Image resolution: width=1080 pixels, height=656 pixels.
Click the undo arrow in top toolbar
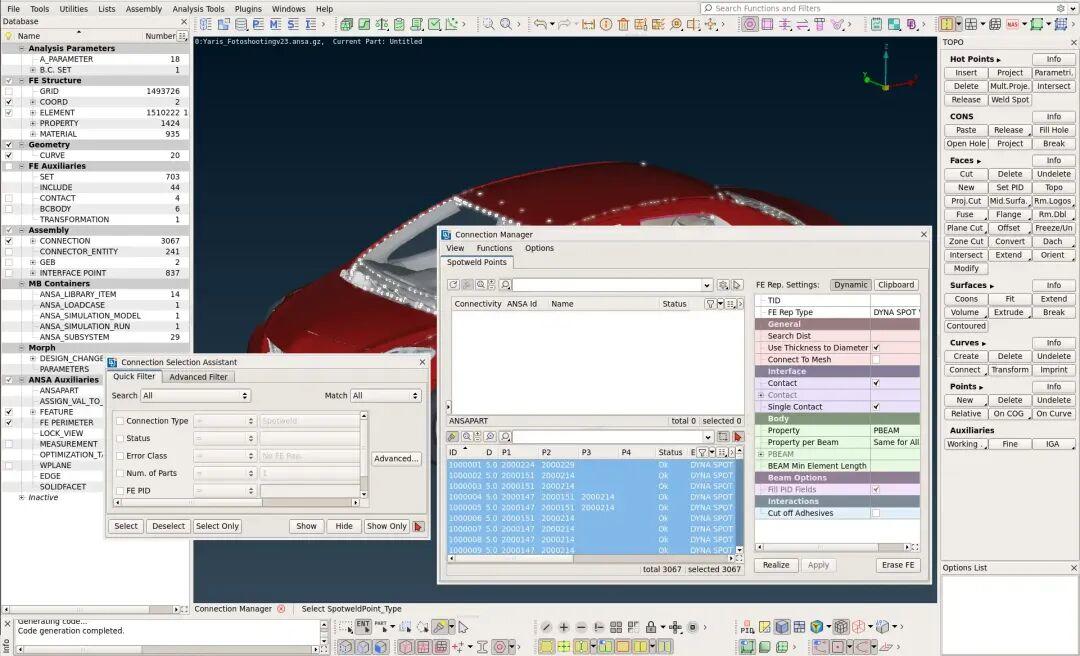541,24
